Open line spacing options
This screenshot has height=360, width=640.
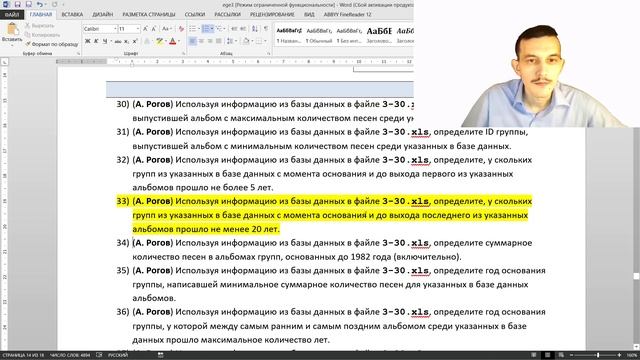click(x=231, y=41)
